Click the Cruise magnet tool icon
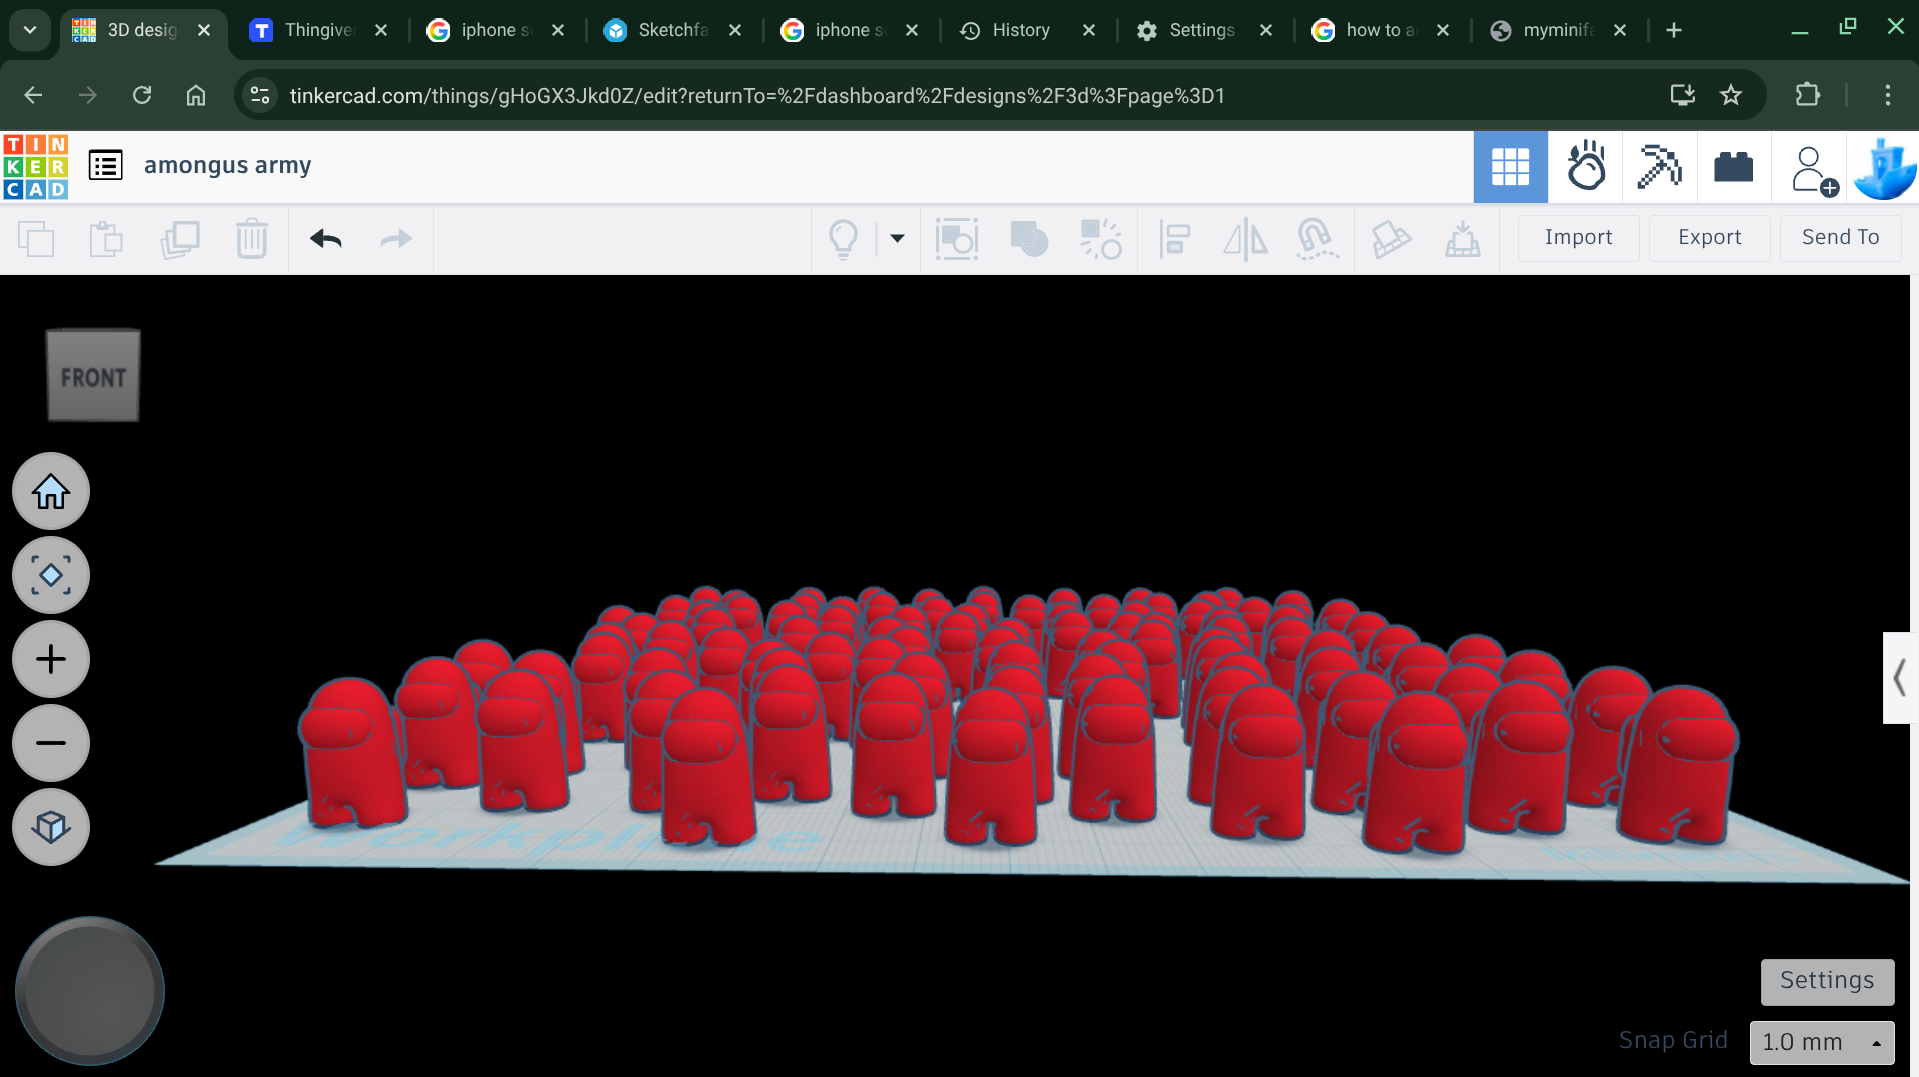The width and height of the screenshot is (1919, 1077). click(1317, 239)
